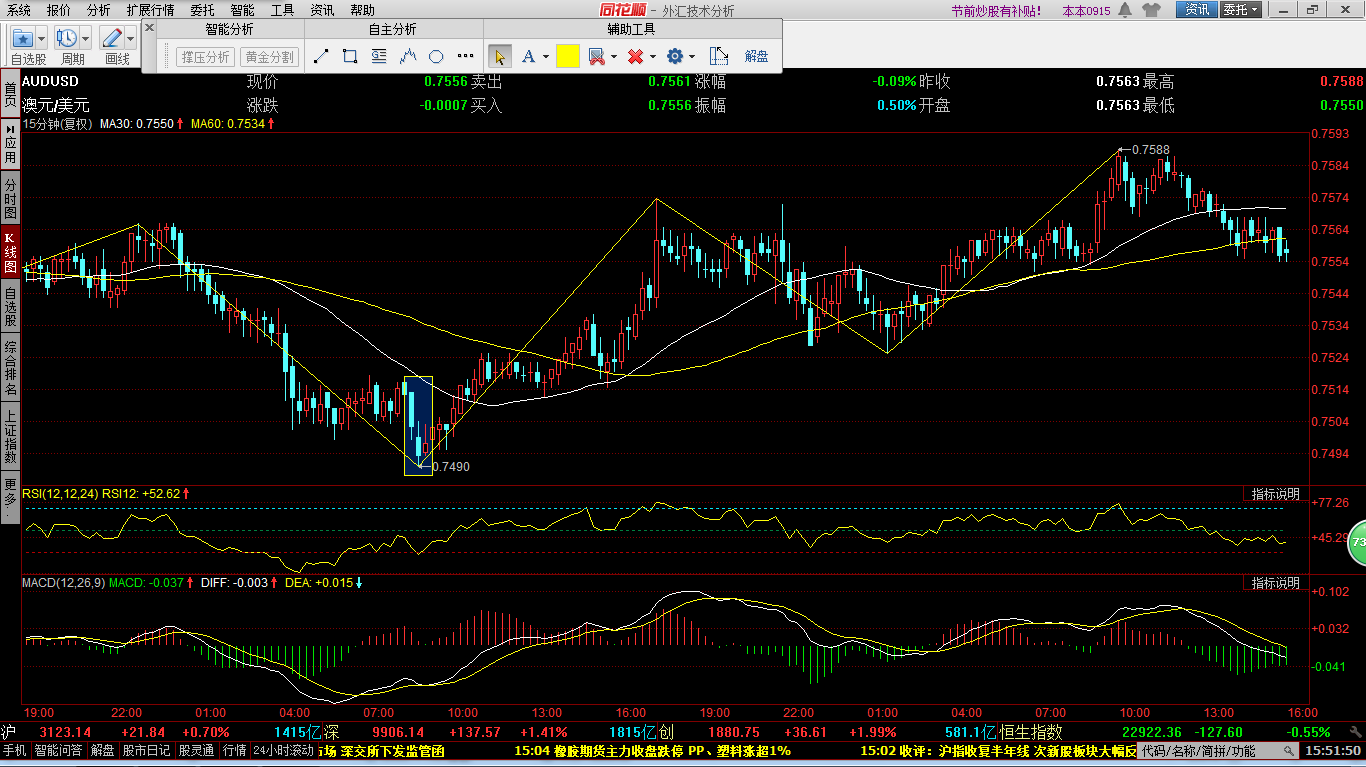Expand the 委托 dropdown button
The height and width of the screenshot is (767, 1366).
[x=1242, y=10]
